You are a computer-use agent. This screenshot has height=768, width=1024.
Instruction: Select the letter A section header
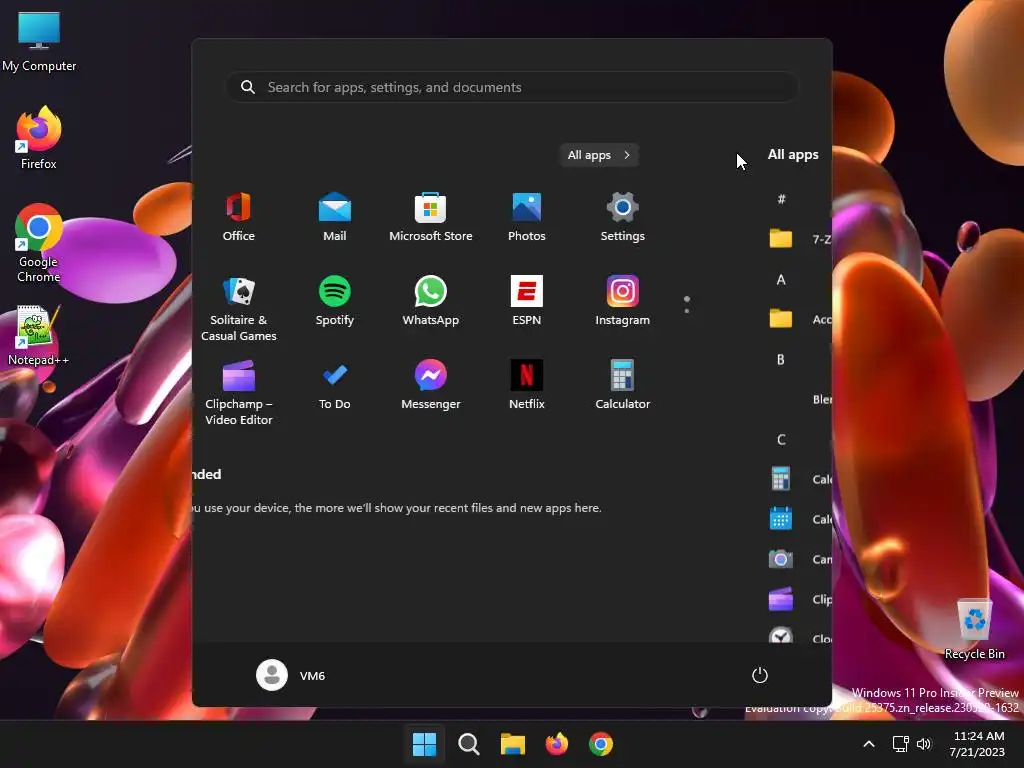click(781, 280)
